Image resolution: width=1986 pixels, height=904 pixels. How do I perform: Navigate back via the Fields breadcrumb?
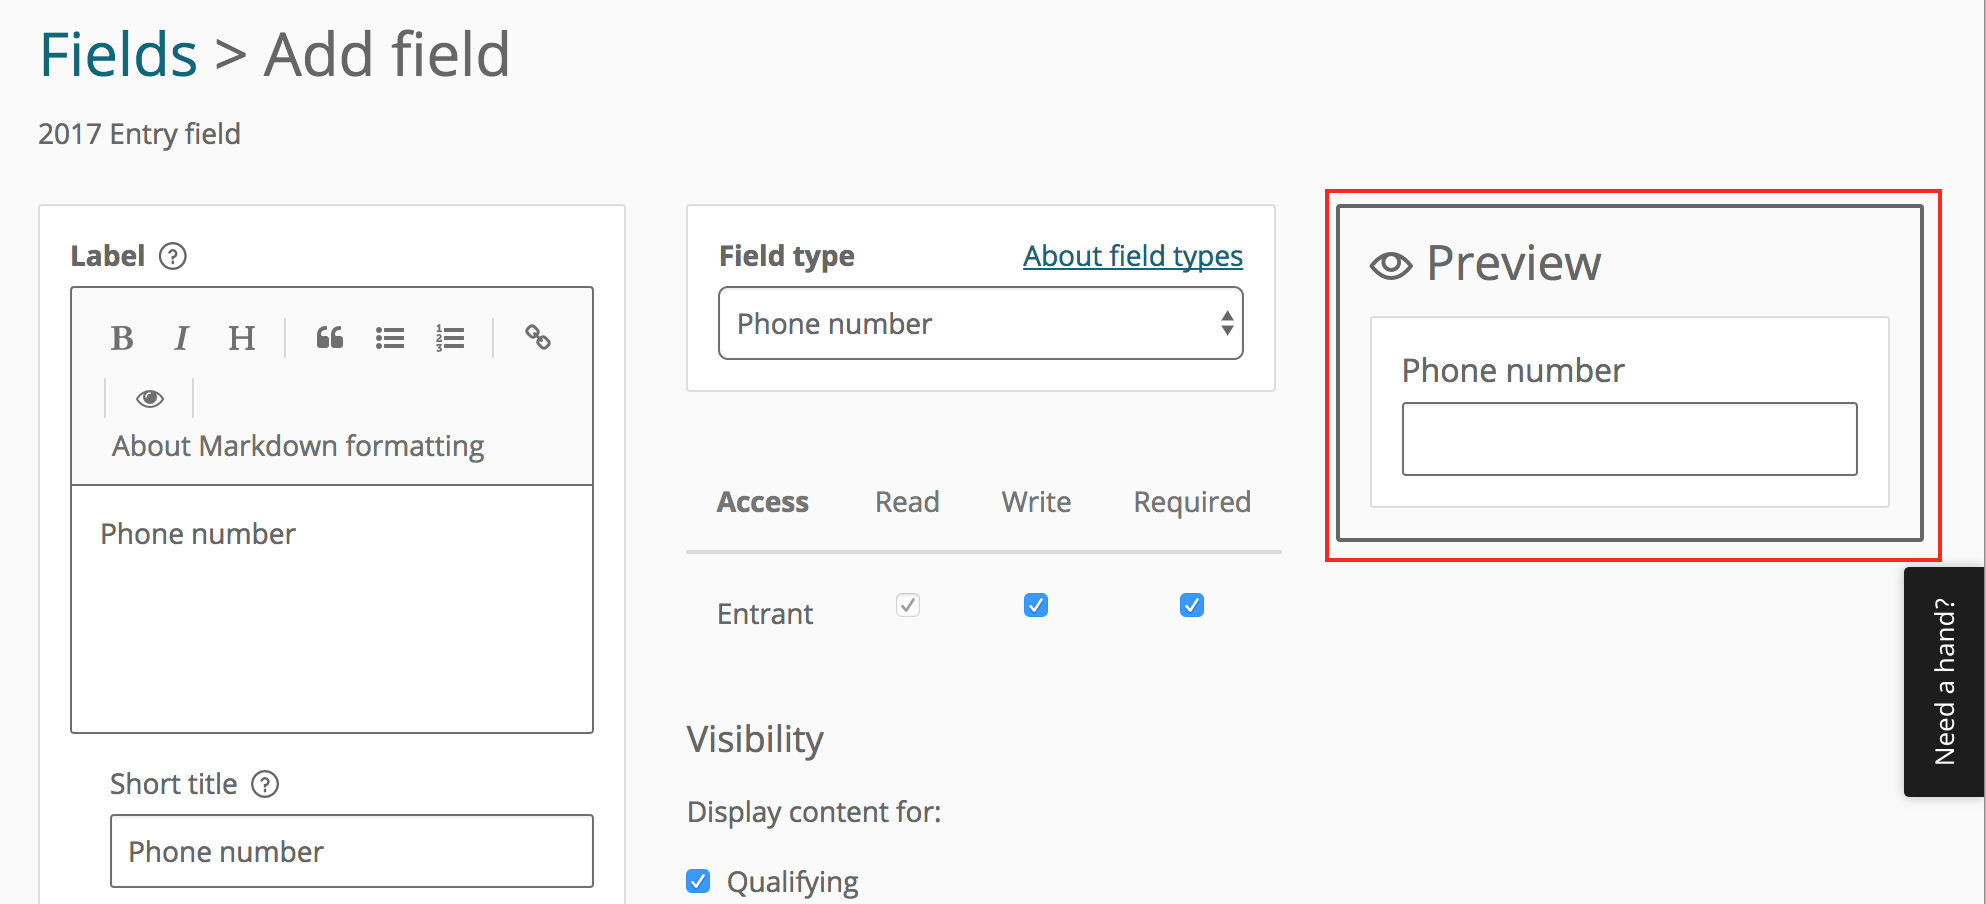click(x=118, y=52)
